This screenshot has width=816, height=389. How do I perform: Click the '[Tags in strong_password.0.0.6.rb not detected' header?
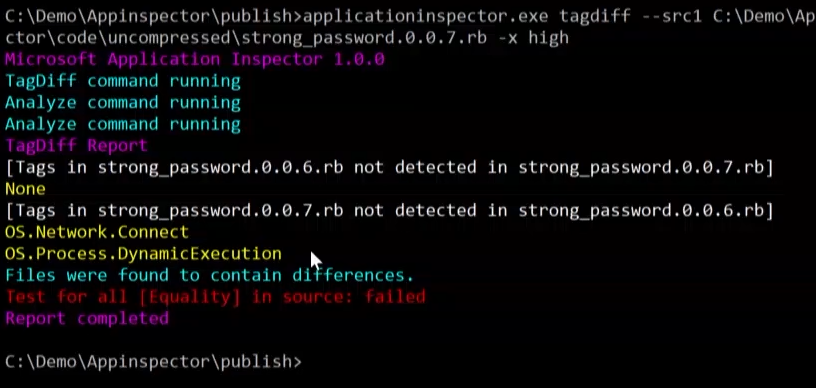tap(240, 167)
